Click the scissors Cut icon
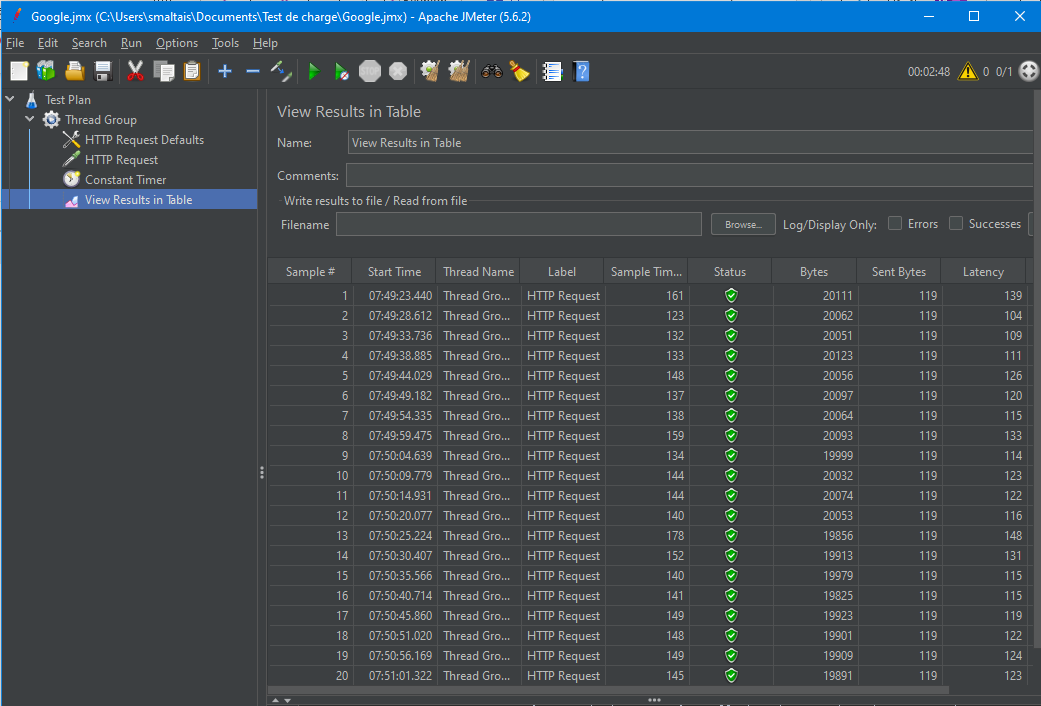This screenshot has height=706, width=1041. (x=135, y=71)
